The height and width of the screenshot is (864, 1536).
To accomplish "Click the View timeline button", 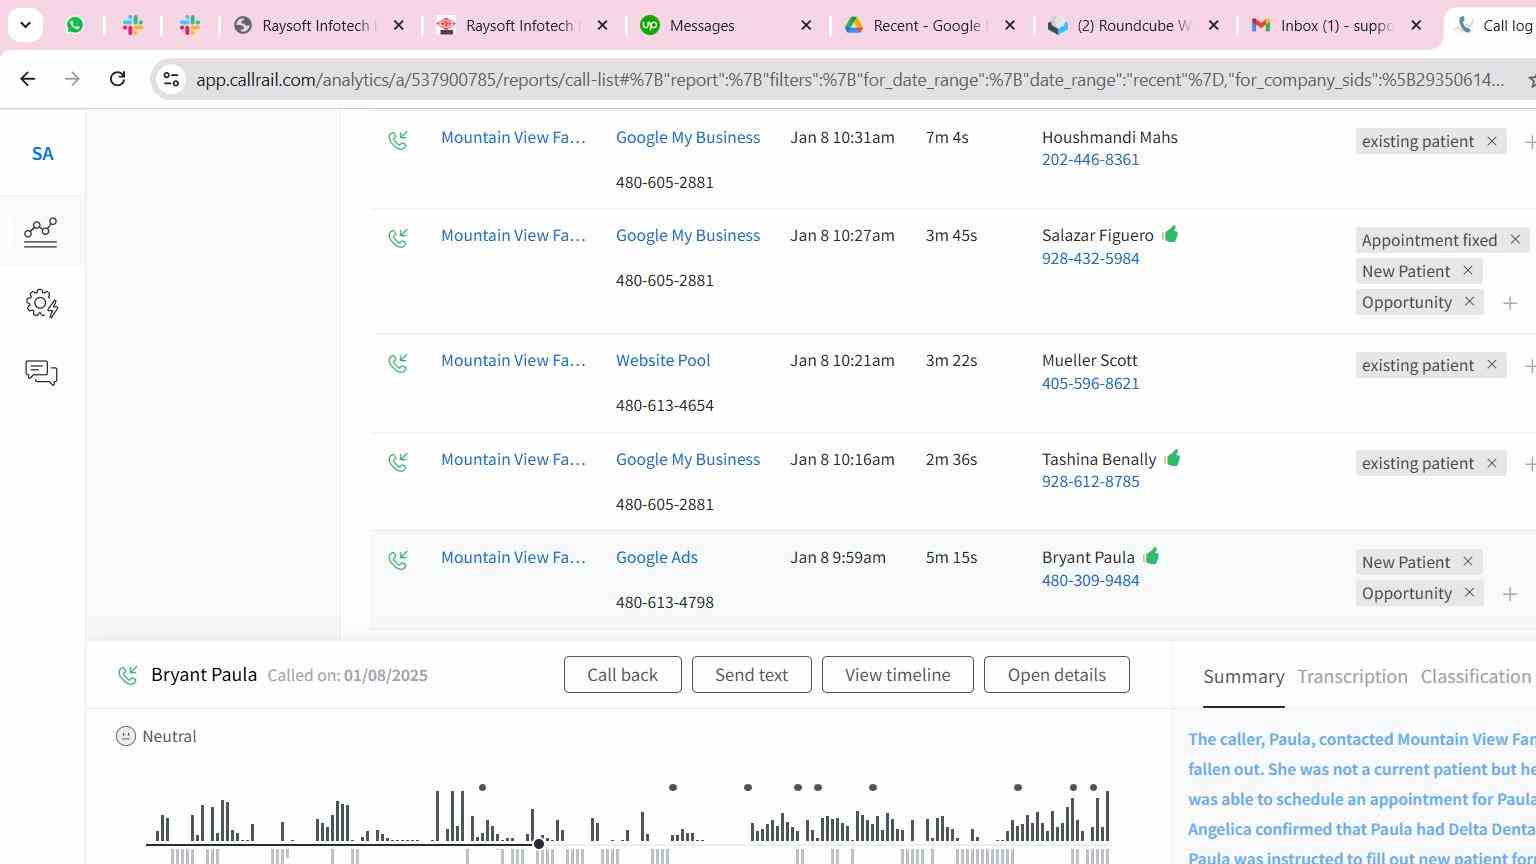I will [x=898, y=675].
